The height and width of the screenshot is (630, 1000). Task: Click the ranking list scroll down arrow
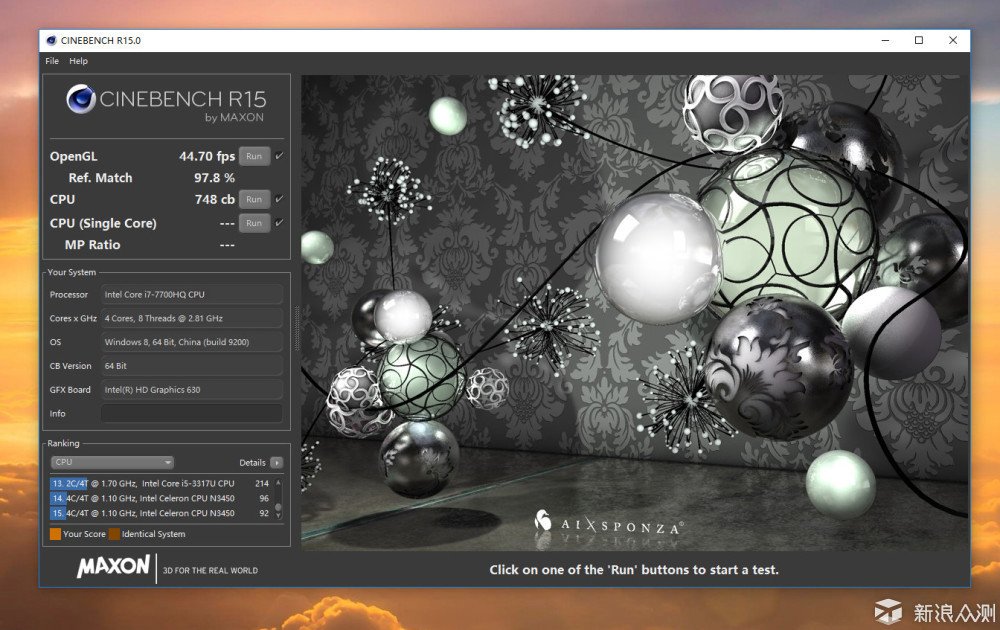point(278,515)
